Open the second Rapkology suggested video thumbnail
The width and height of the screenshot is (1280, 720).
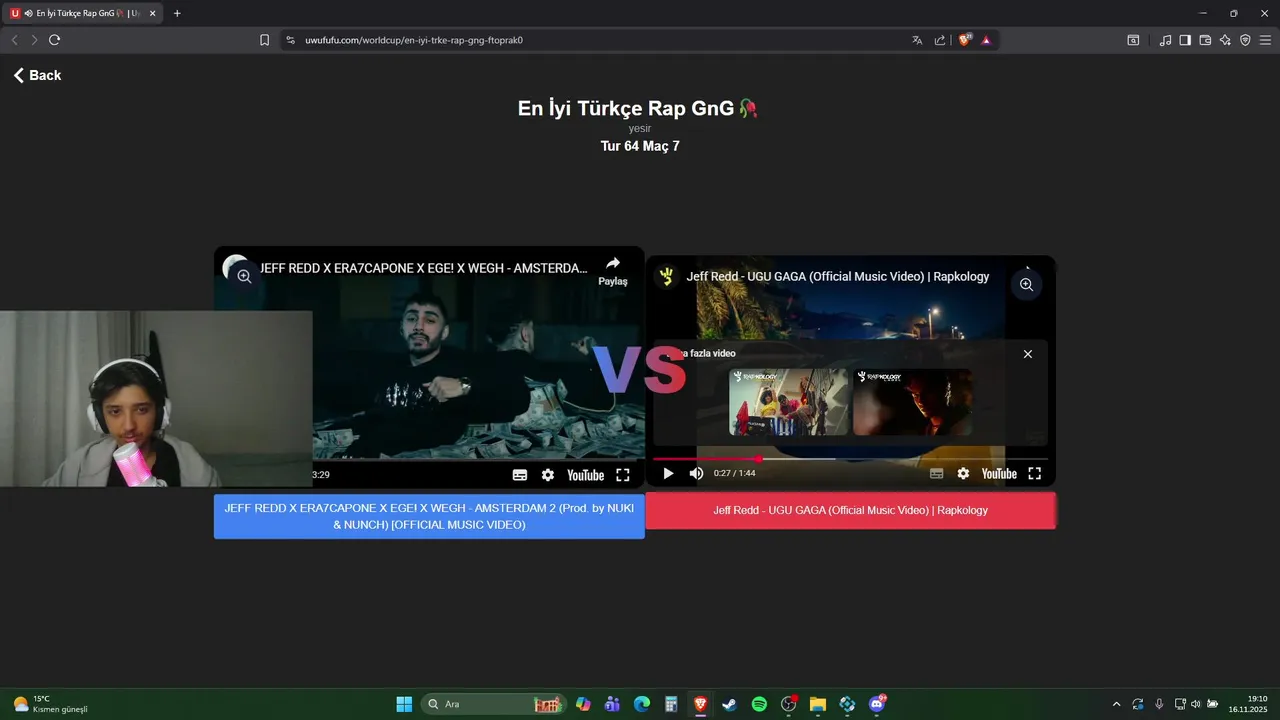click(912, 402)
